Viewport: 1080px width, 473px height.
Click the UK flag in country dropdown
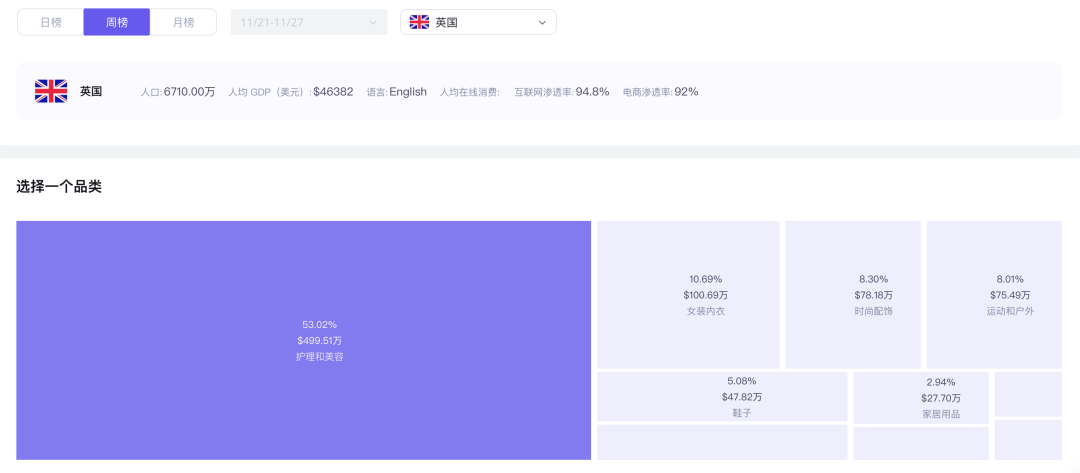point(419,23)
